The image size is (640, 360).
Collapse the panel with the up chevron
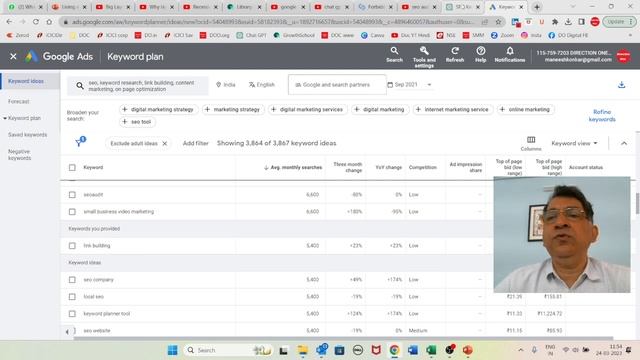pos(624,143)
